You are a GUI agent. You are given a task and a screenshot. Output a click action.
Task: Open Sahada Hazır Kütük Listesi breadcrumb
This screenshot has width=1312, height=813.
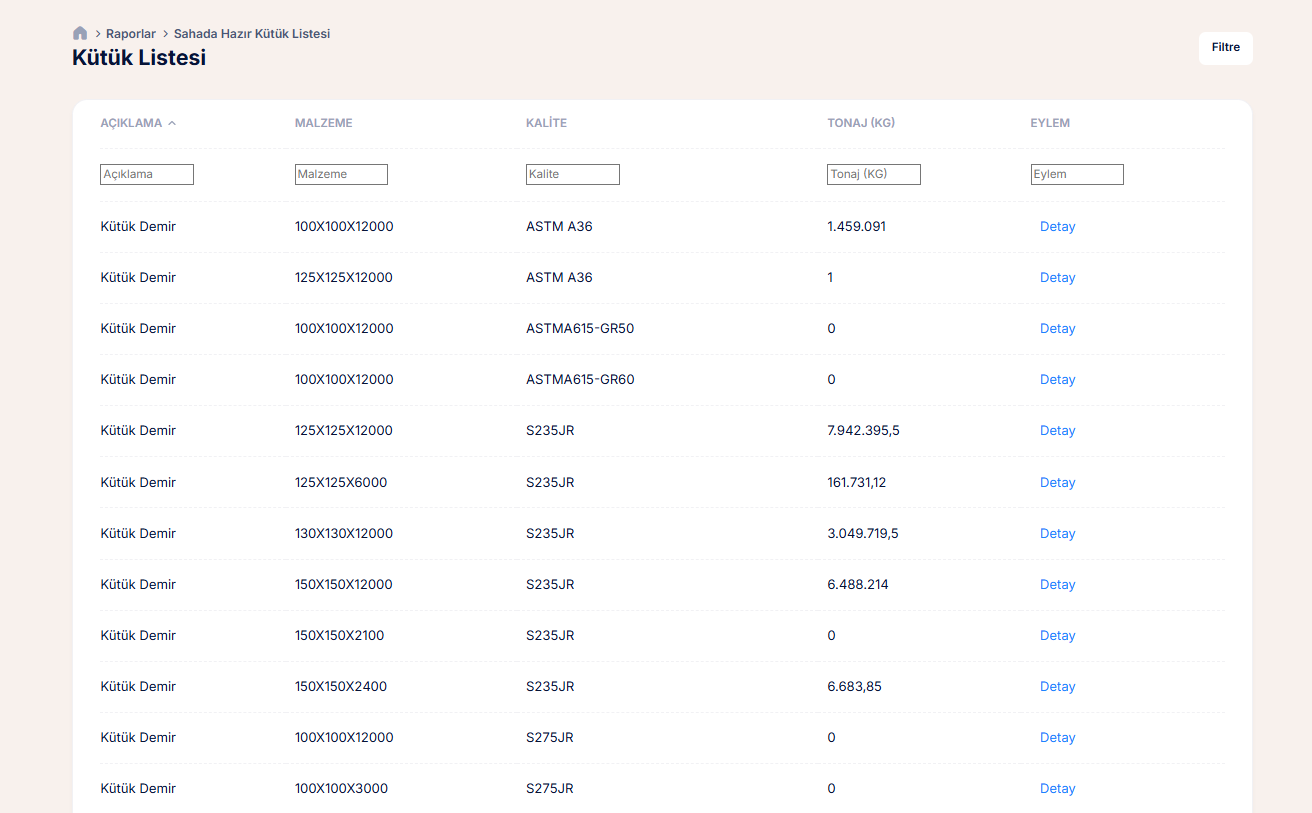pyautogui.click(x=252, y=34)
